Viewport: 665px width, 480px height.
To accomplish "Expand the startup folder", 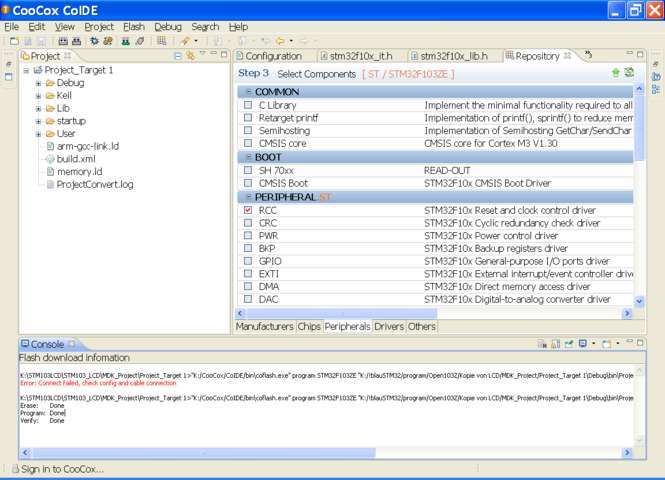I will point(38,121).
